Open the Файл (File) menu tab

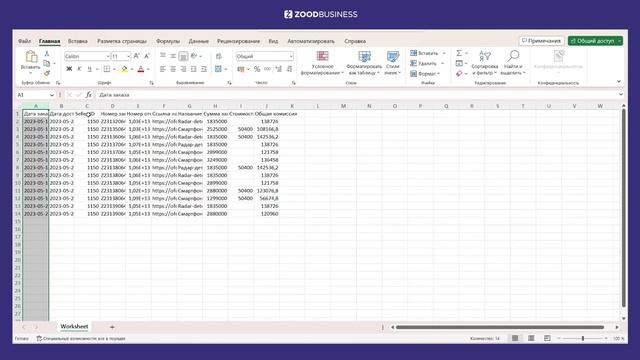24,41
